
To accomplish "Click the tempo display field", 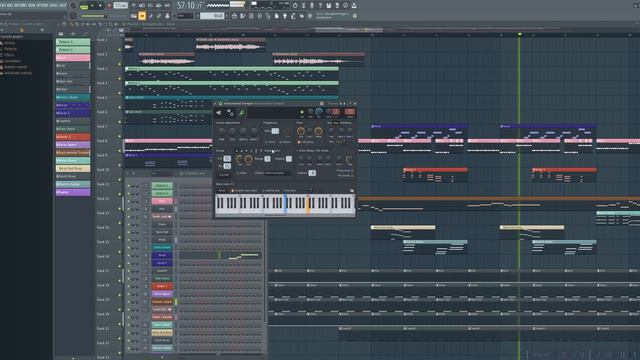I will tap(120, 5).
